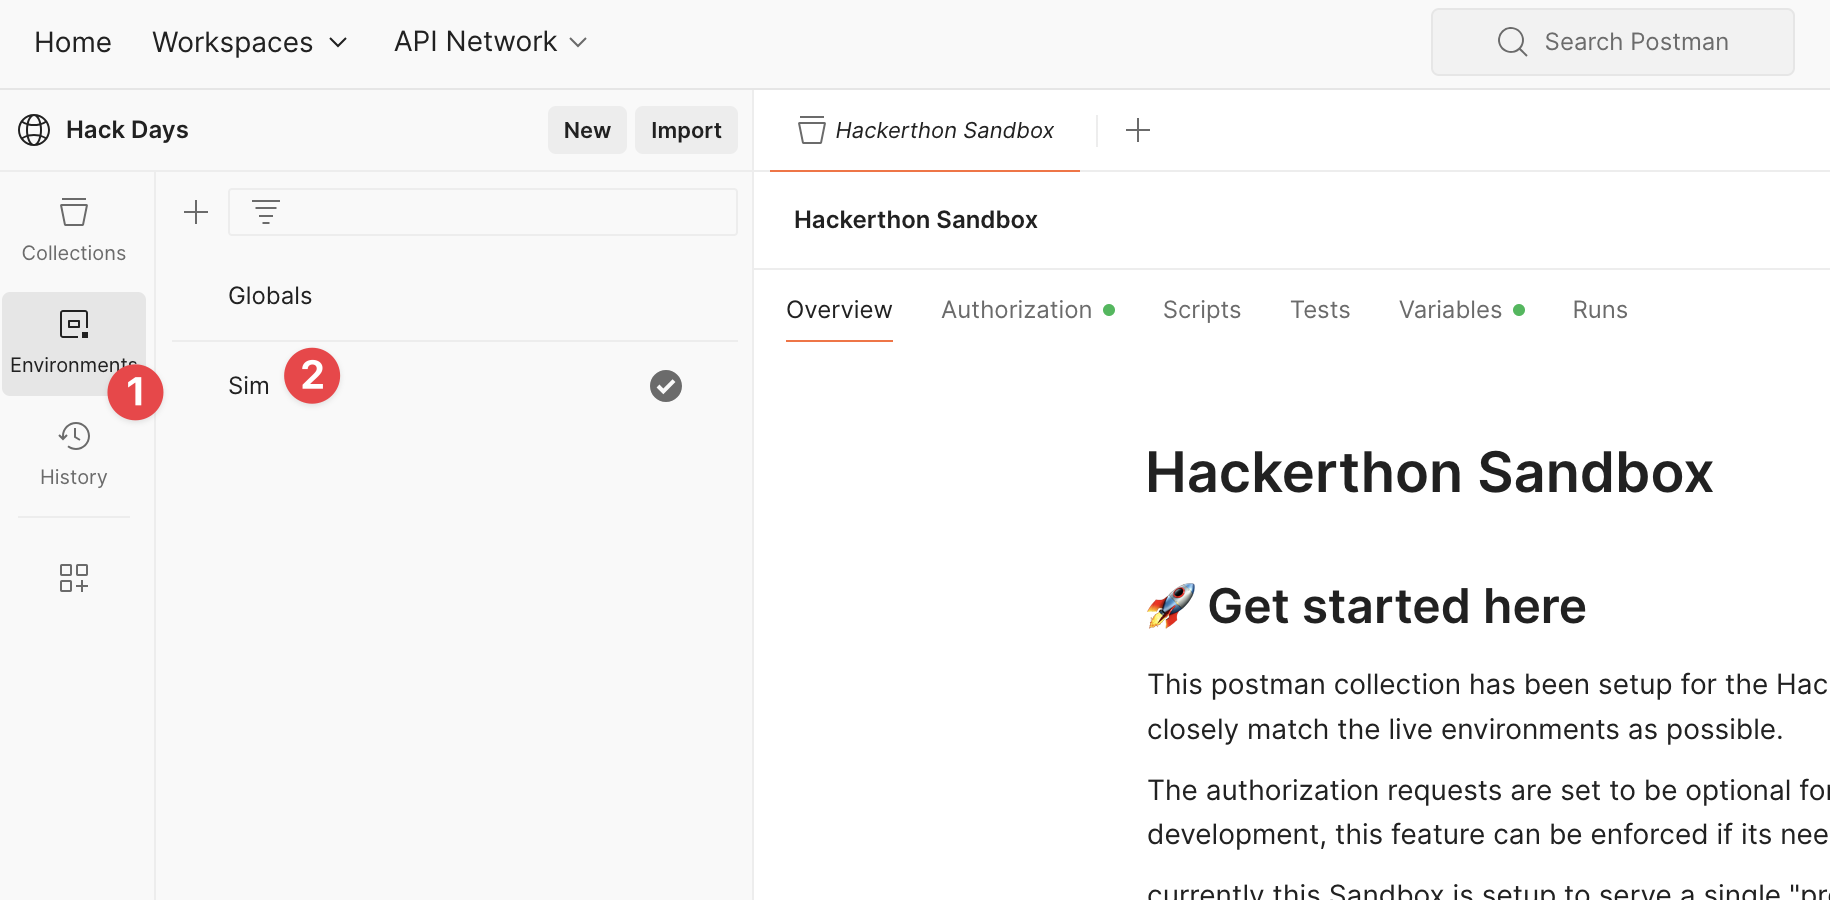
Task: Click the plus to create new environment
Action: click(196, 212)
